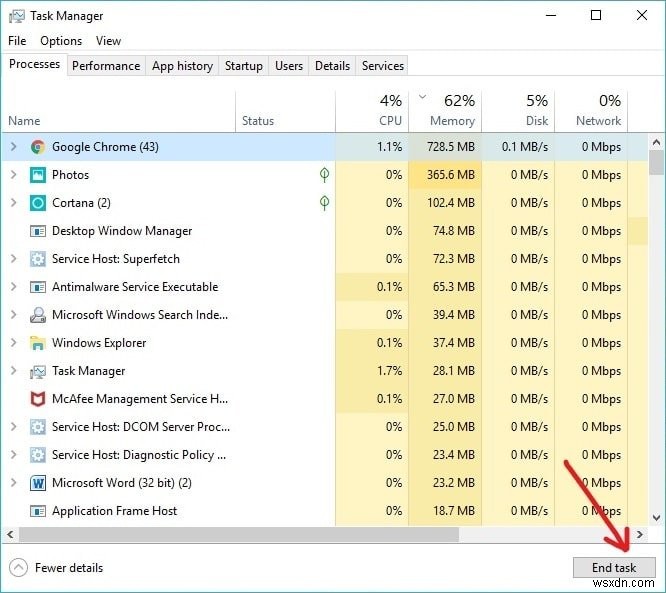Screen dimensions: 666x593
Task: Click the Google Chrome process icon
Action: pyautogui.click(x=38, y=147)
